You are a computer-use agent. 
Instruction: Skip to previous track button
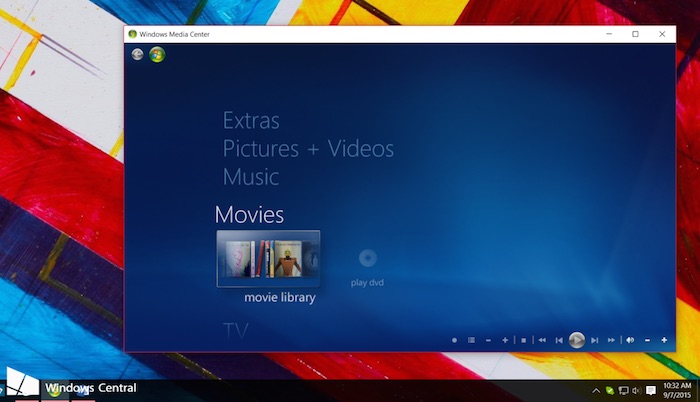click(559, 340)
